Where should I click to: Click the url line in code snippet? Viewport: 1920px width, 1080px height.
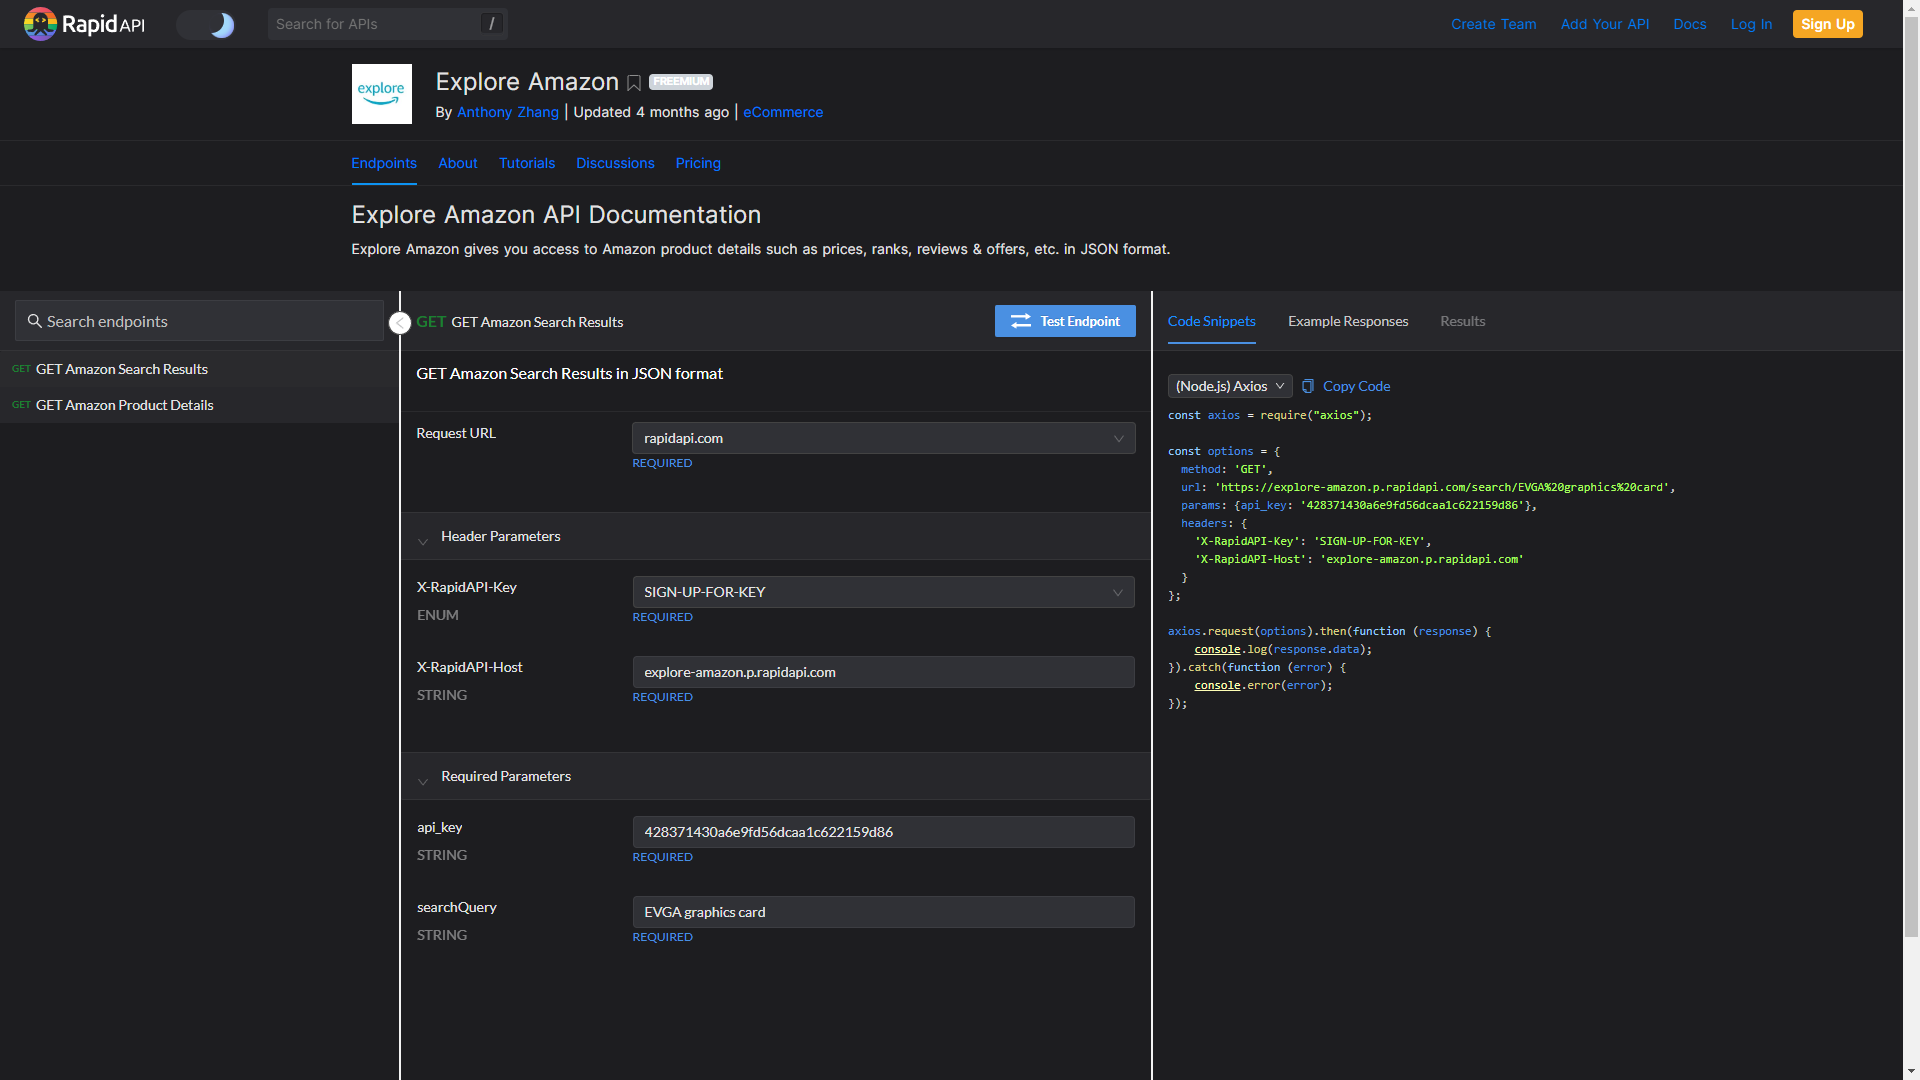[1427, 487]
